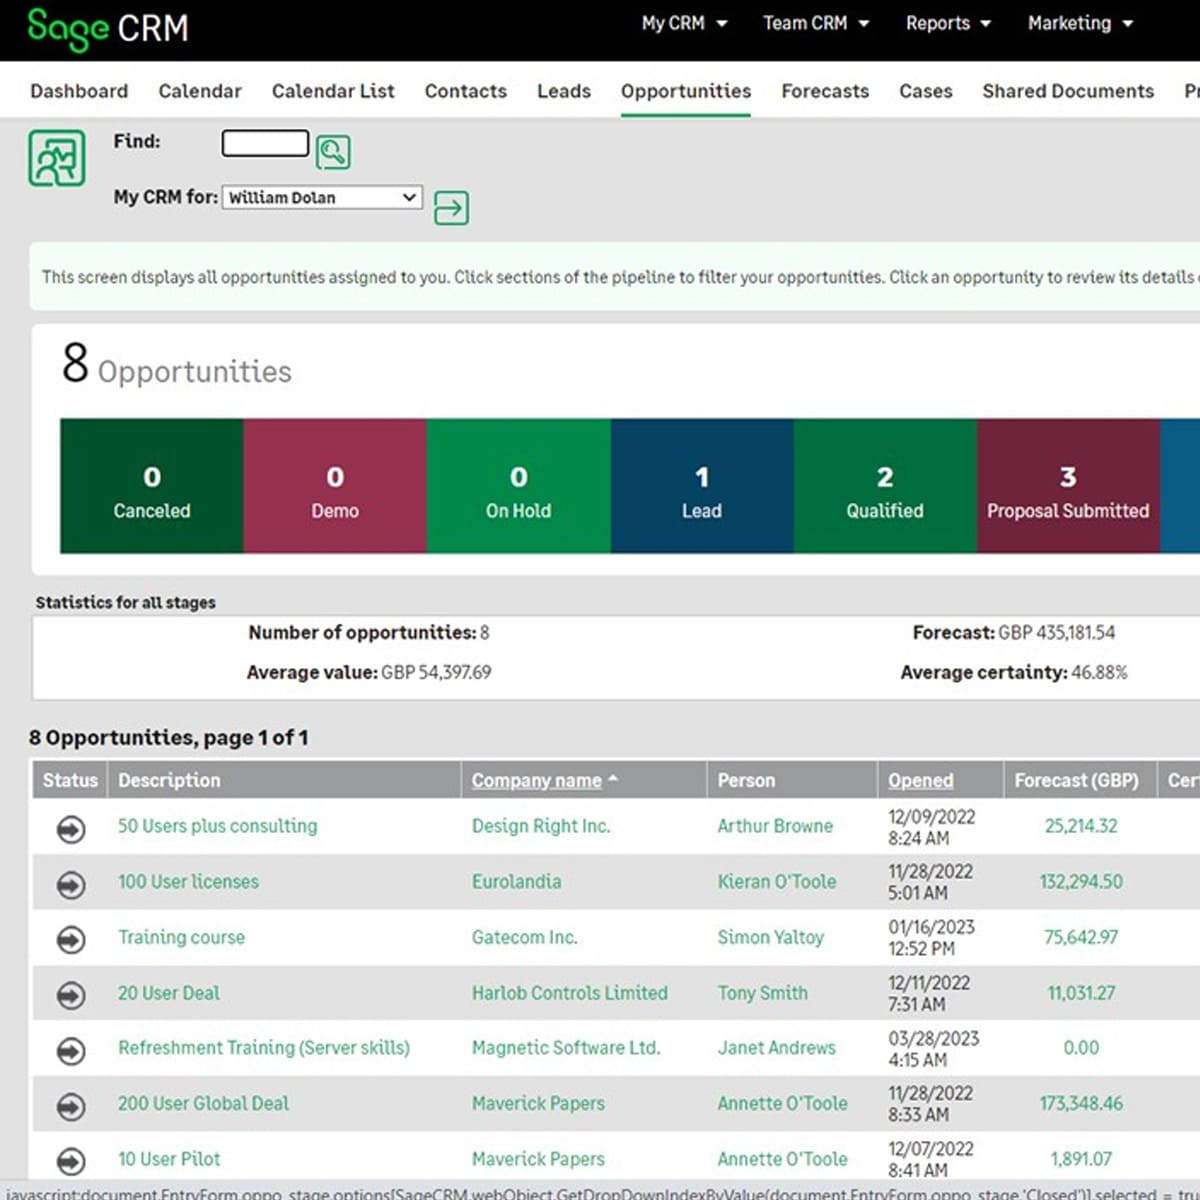The width and height of the screenshot is (1200, 1200).
Task: Filter pipeline by Canceled stage tile
Action: point(152,486)
